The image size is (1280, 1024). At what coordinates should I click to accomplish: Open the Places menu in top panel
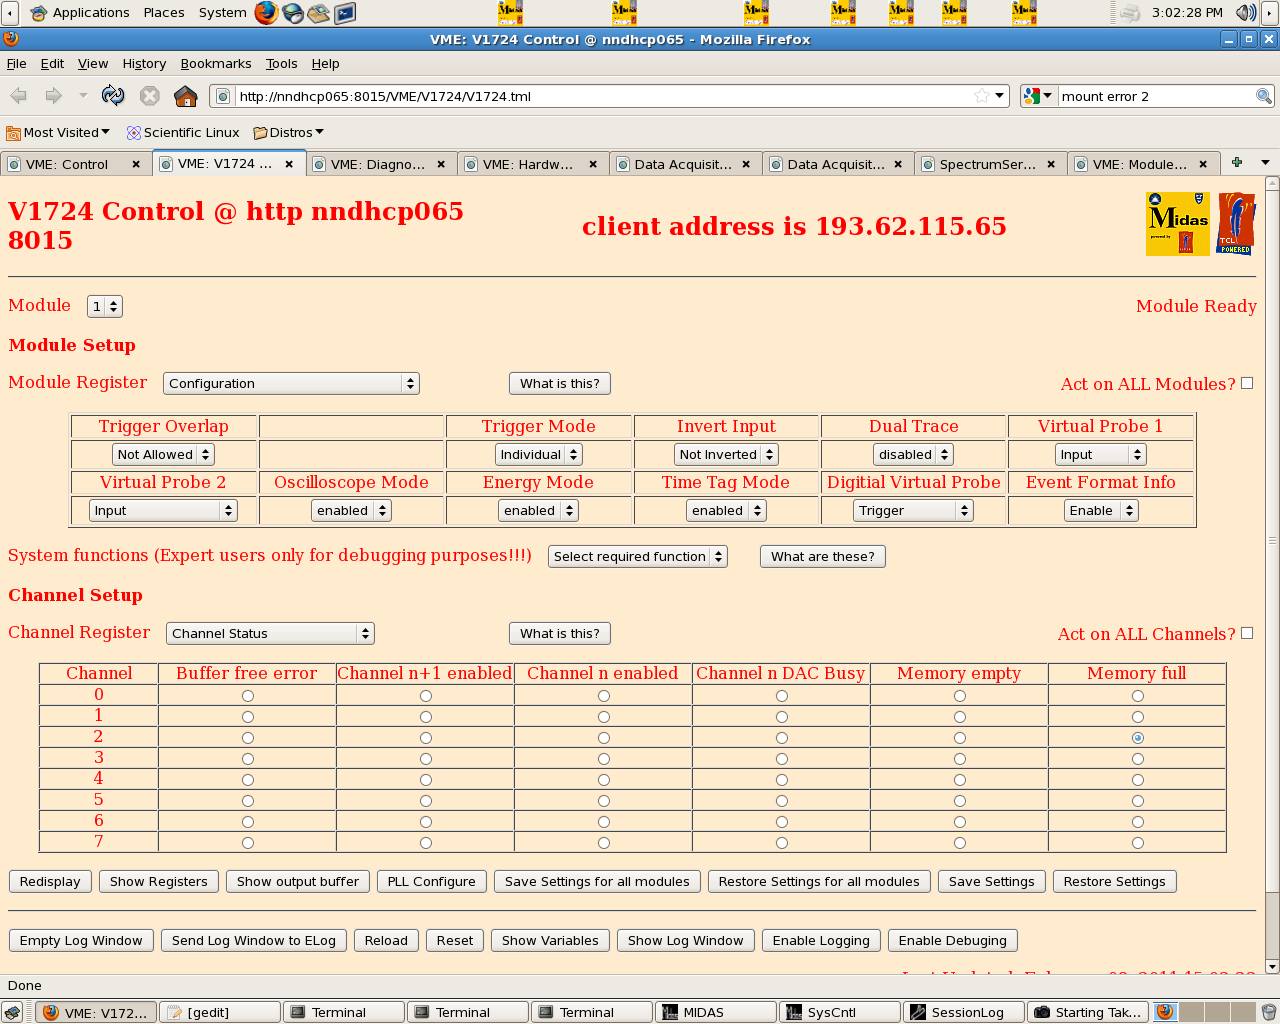(x=164, y=12)
